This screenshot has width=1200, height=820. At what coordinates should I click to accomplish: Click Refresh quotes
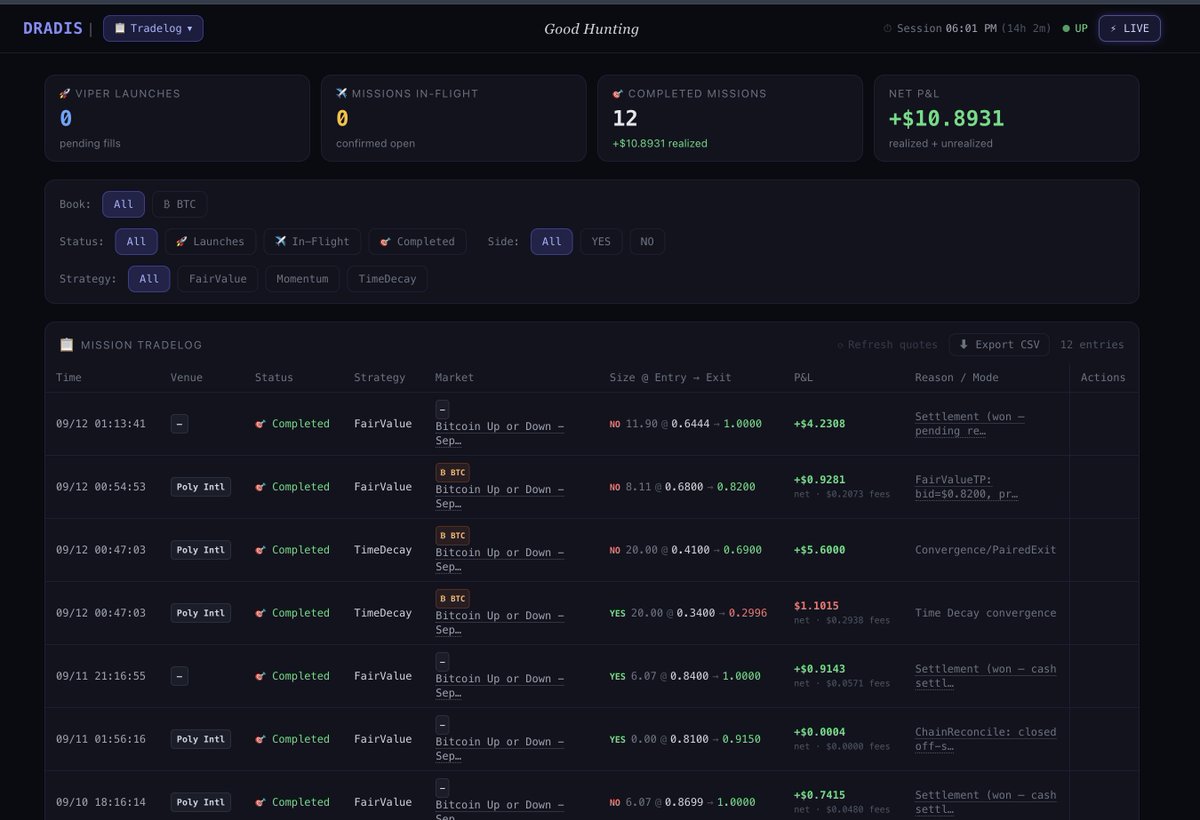(888, 345)
